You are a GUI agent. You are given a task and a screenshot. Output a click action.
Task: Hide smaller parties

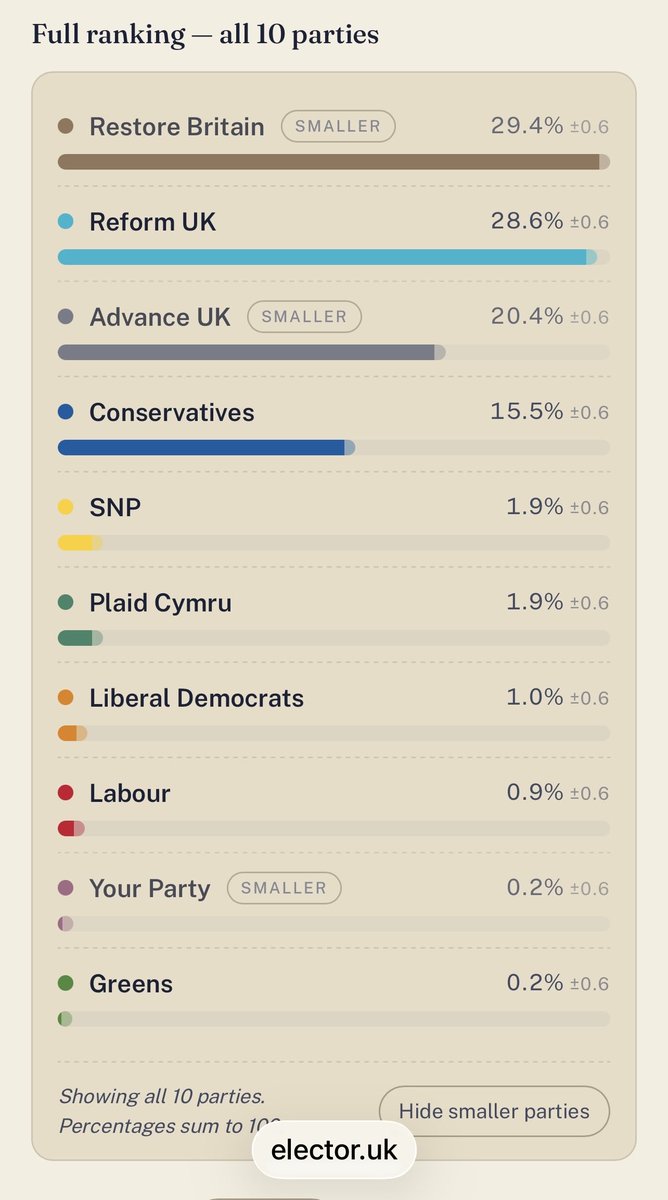494,1111
